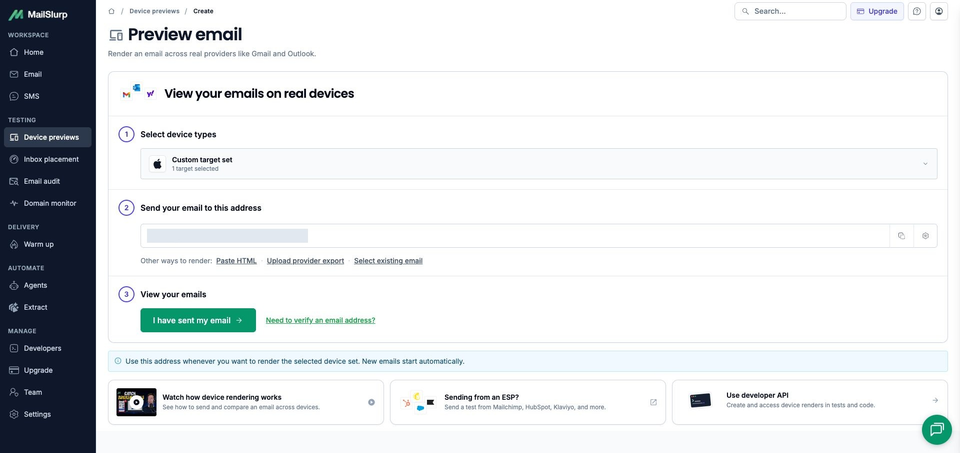This screenshot has width=960, height=453.
Task: Open the user account profile icon
Action: (x=939, y=11)
